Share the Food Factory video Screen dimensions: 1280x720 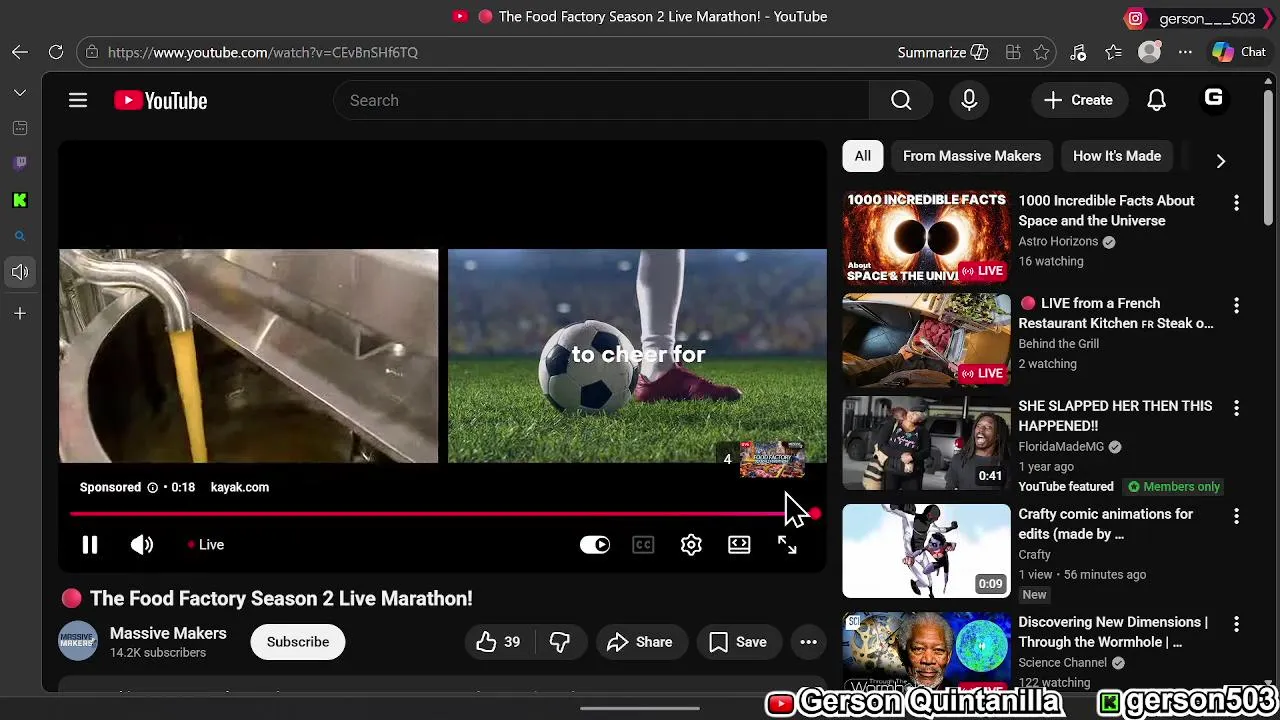point(640,642)
